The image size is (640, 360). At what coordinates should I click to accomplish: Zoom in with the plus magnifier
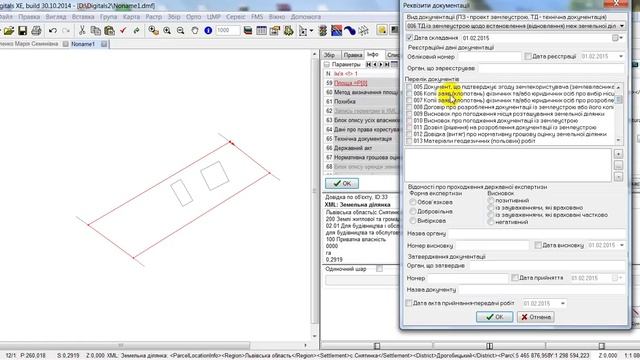point(167,31)
